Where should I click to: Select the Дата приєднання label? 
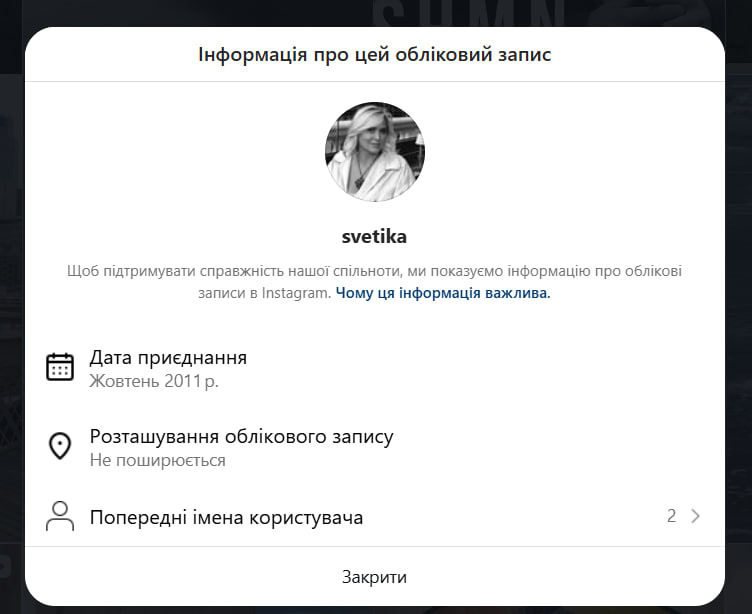point(168,357)
